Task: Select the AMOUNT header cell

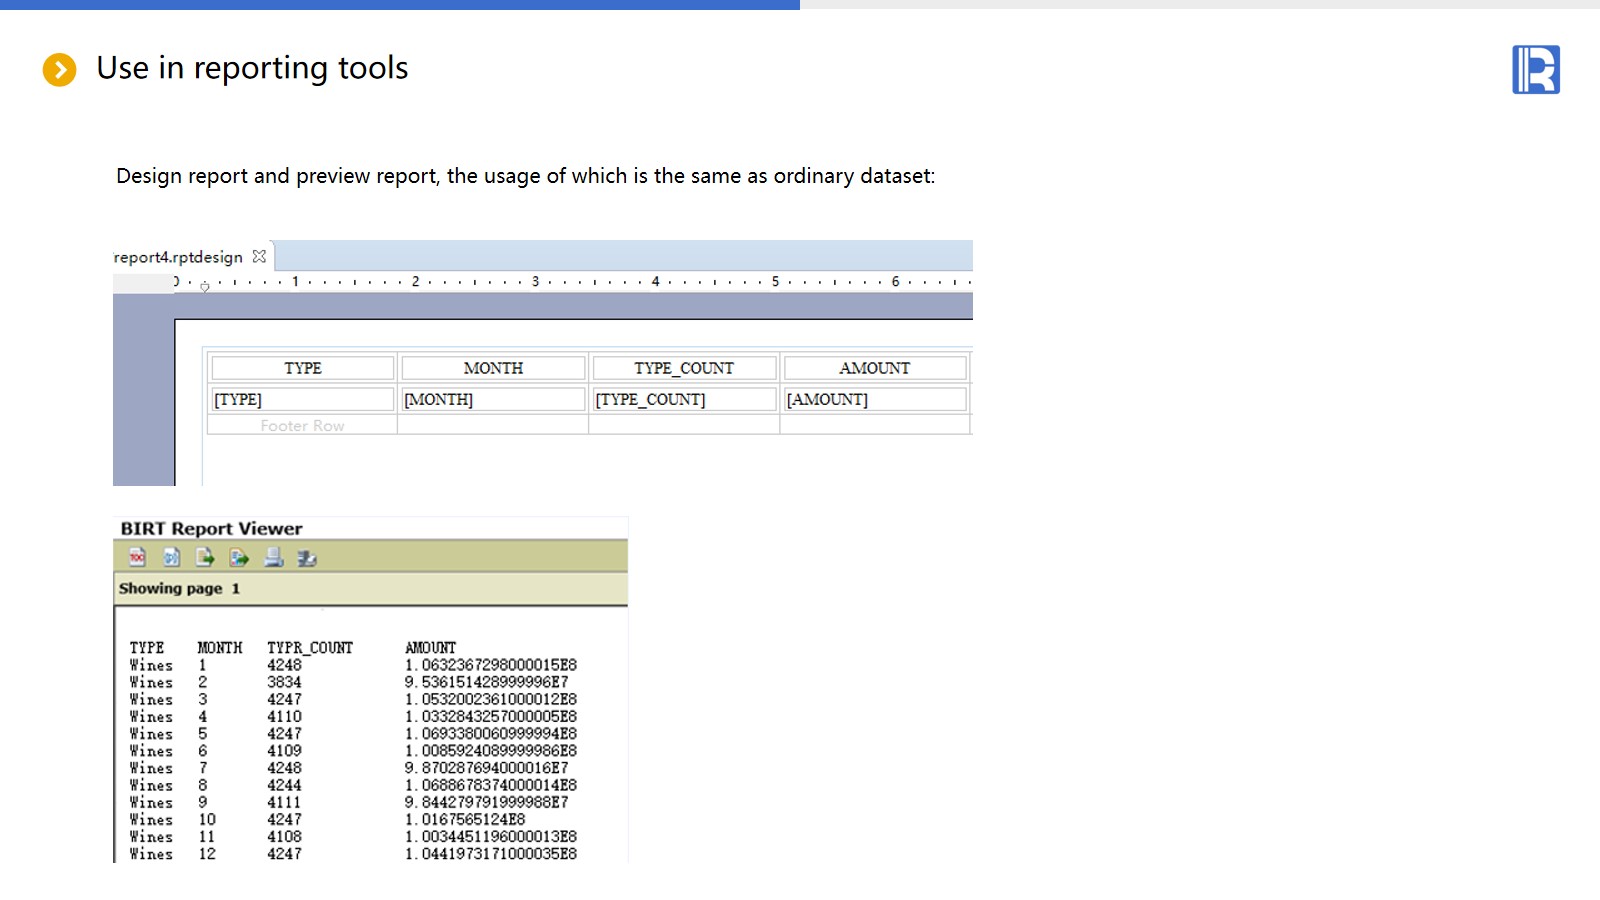Action: pyautogui.click(x=874, y=368)
